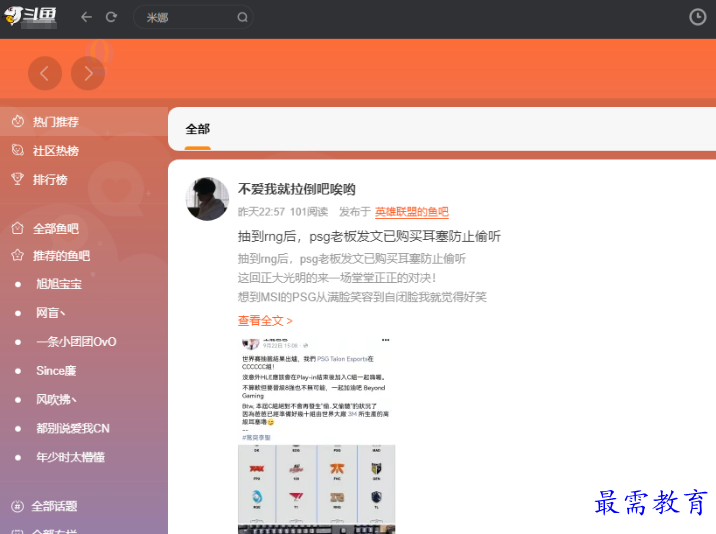Open the poster's avatar

tap(207, 199)
